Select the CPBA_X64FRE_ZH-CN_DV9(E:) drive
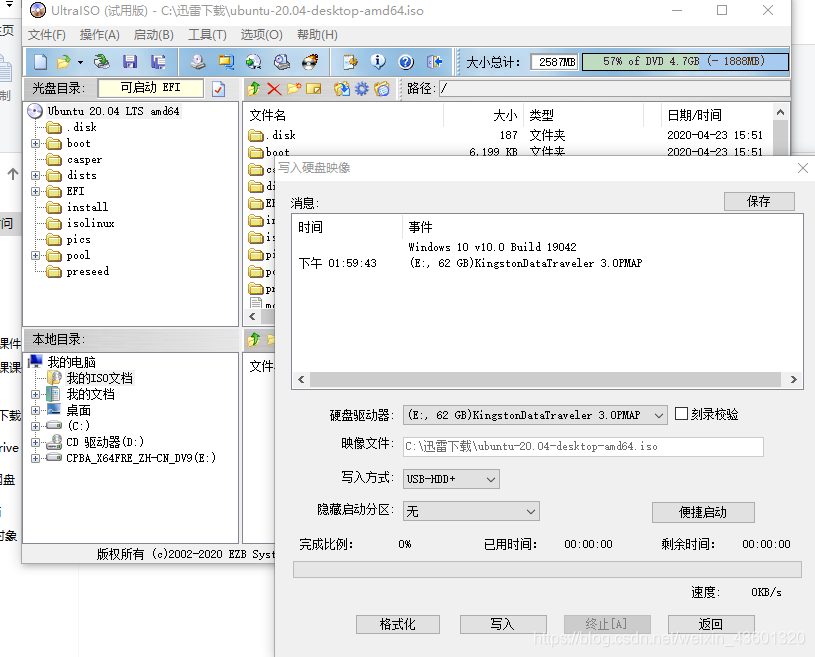This screenshot has height=657, width=815. pyautogui.click(x=140, y=458)
